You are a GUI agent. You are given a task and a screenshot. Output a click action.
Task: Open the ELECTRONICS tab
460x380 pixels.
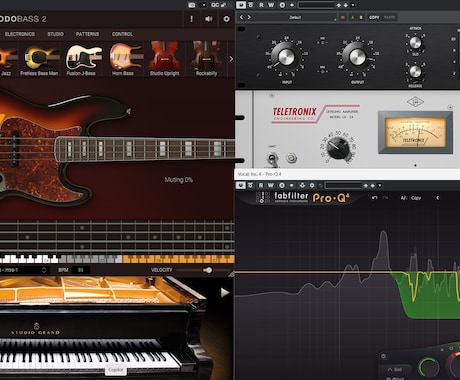[x=20, y=34]
